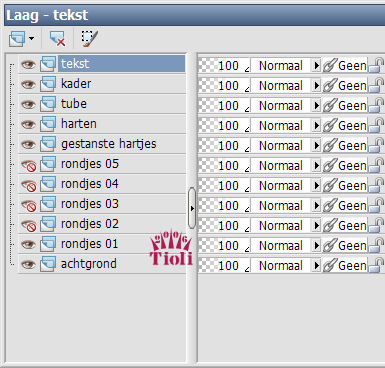Click the link chain icon for kader

329,86
